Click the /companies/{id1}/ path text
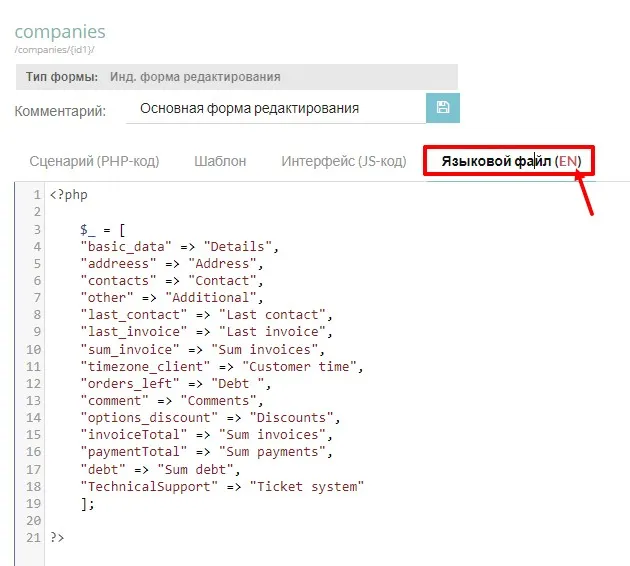Screen dimensions: 630x566 tap(55, 50)
